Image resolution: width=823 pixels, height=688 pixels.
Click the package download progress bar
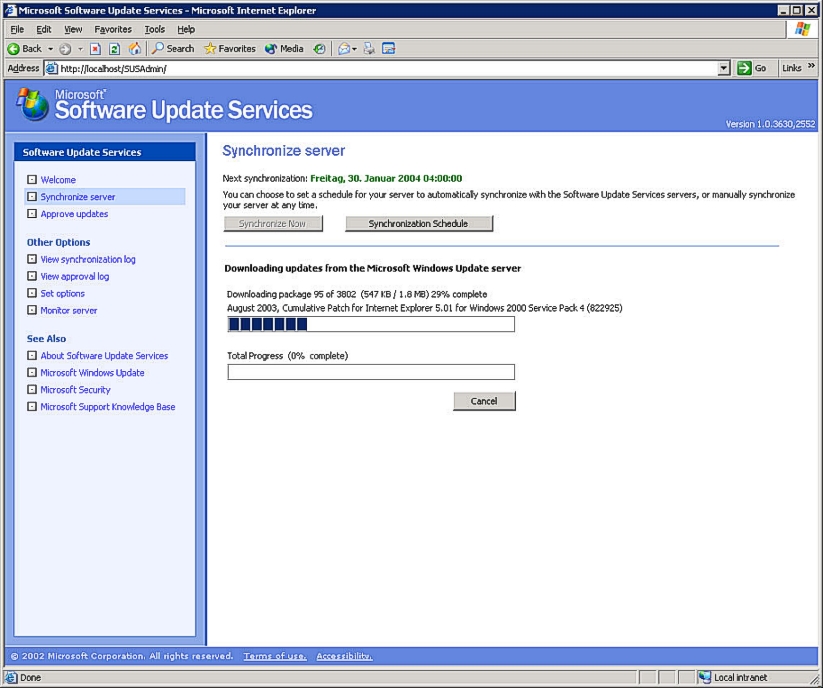[x=371, y=324]
